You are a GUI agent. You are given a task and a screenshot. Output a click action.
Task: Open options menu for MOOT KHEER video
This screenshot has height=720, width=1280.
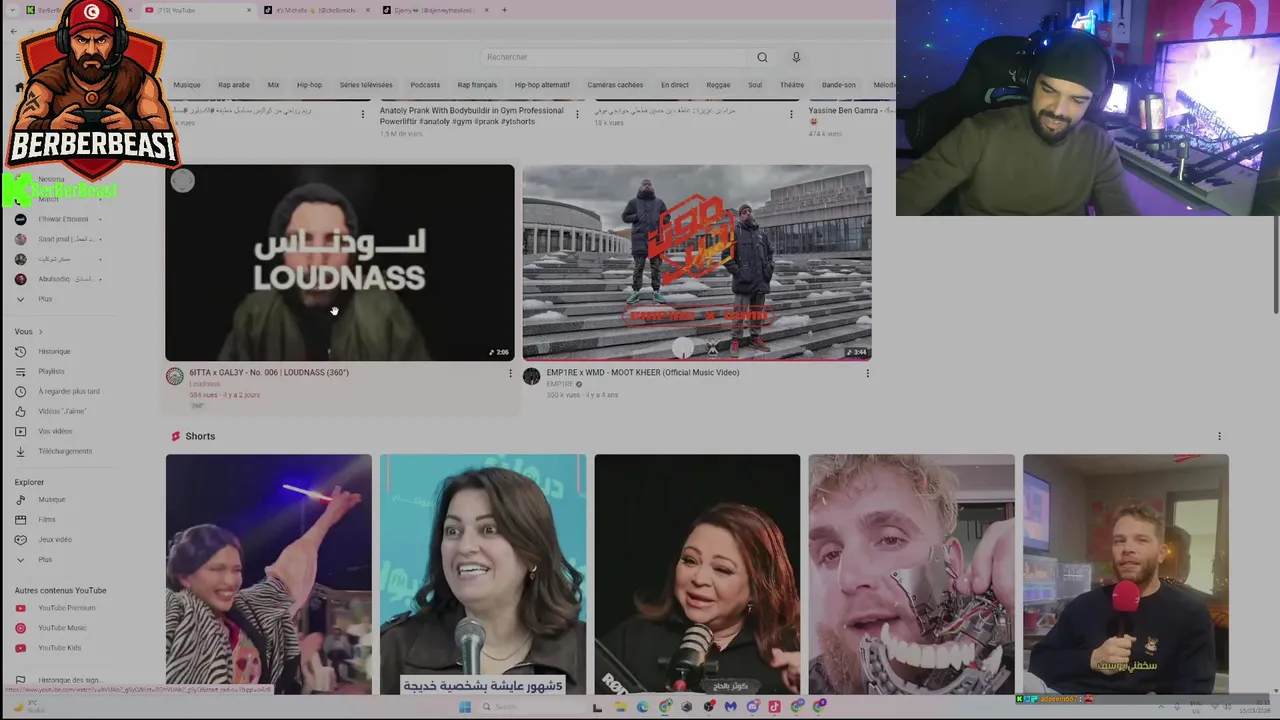(867, 373)
